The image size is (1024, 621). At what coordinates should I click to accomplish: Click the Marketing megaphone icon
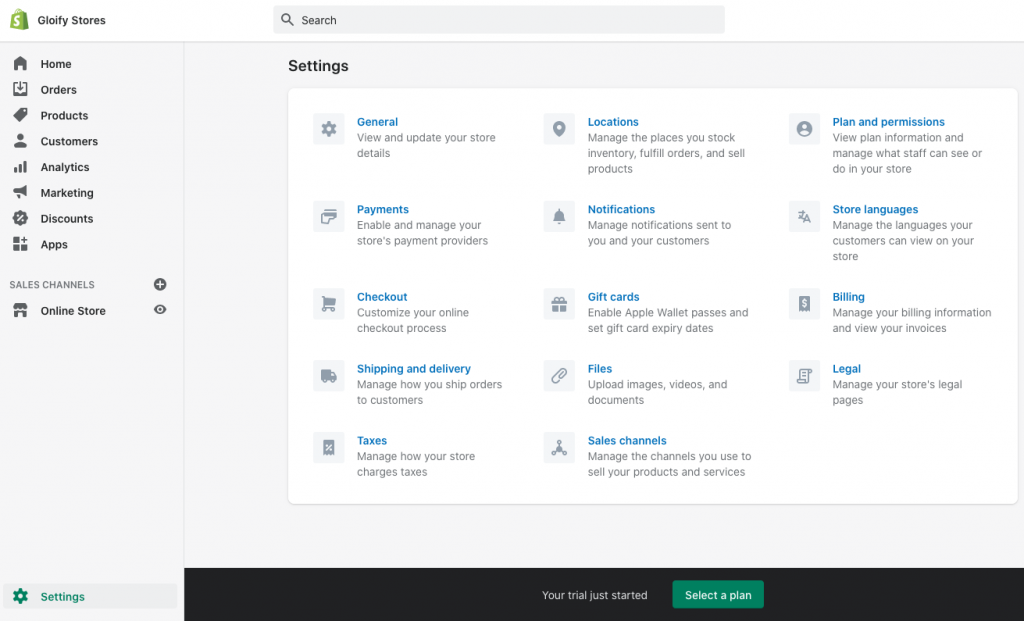click(20, 192)
